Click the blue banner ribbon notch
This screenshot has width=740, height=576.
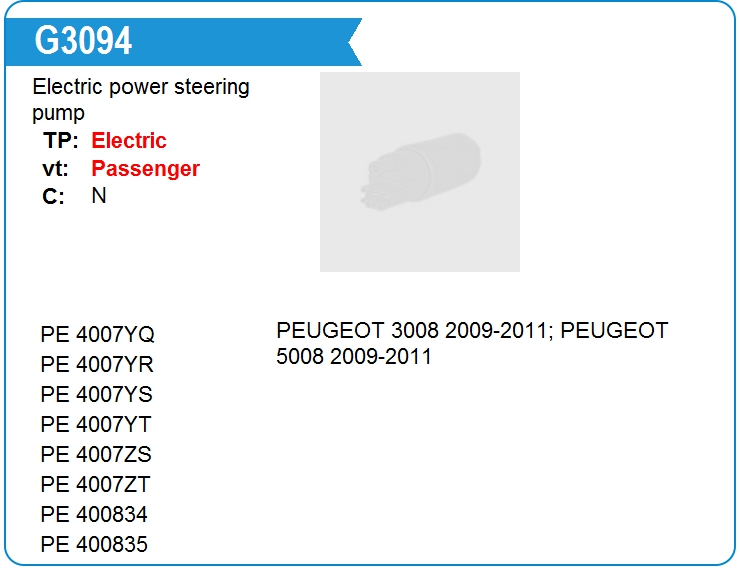coord(354,42)
